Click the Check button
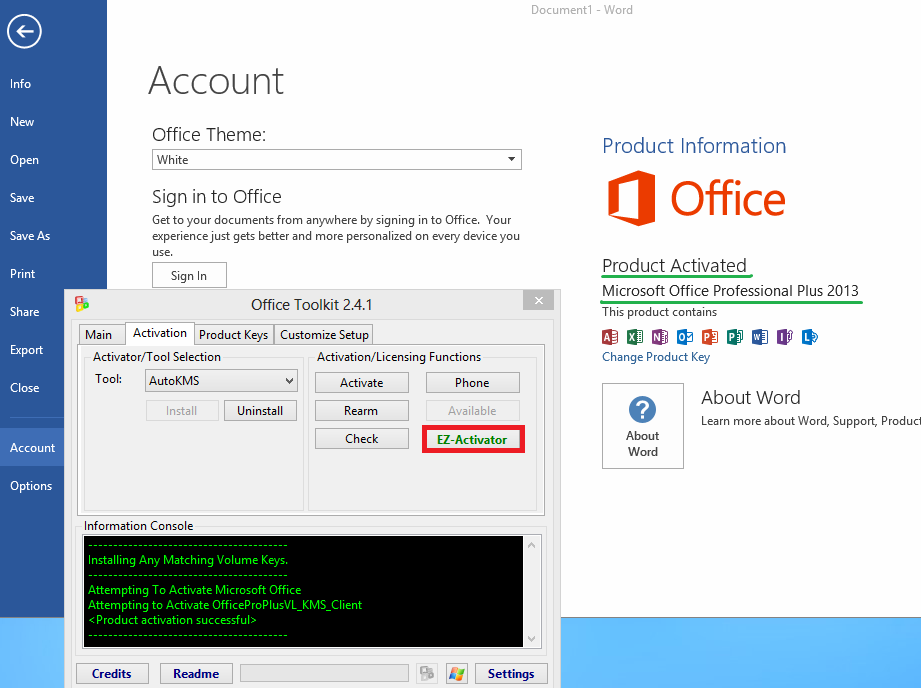The image size is (921, 688). coord(362,439)
